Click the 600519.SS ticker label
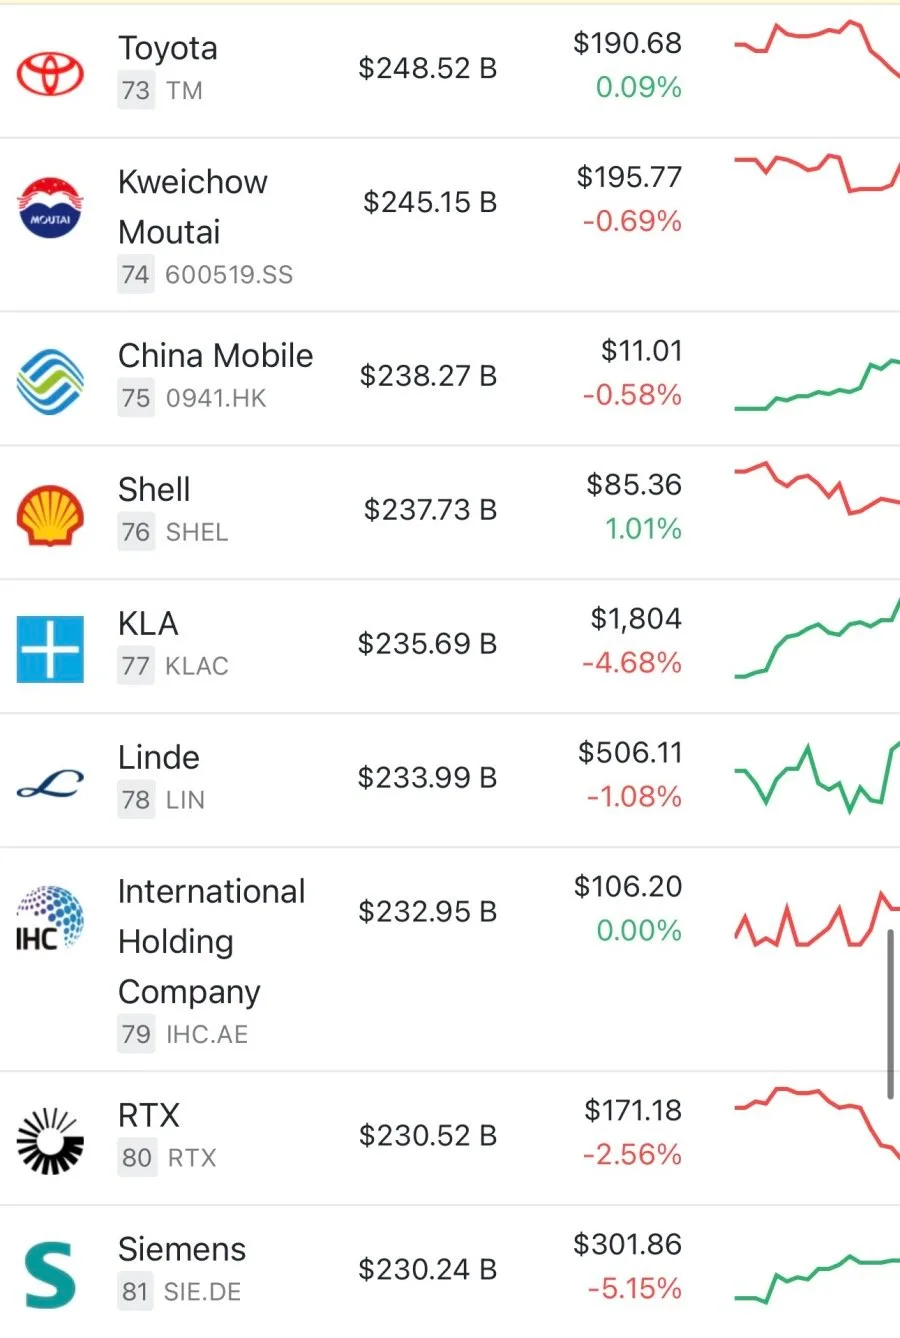Screen dimensions: 900x1338 (x=229, y=275)
